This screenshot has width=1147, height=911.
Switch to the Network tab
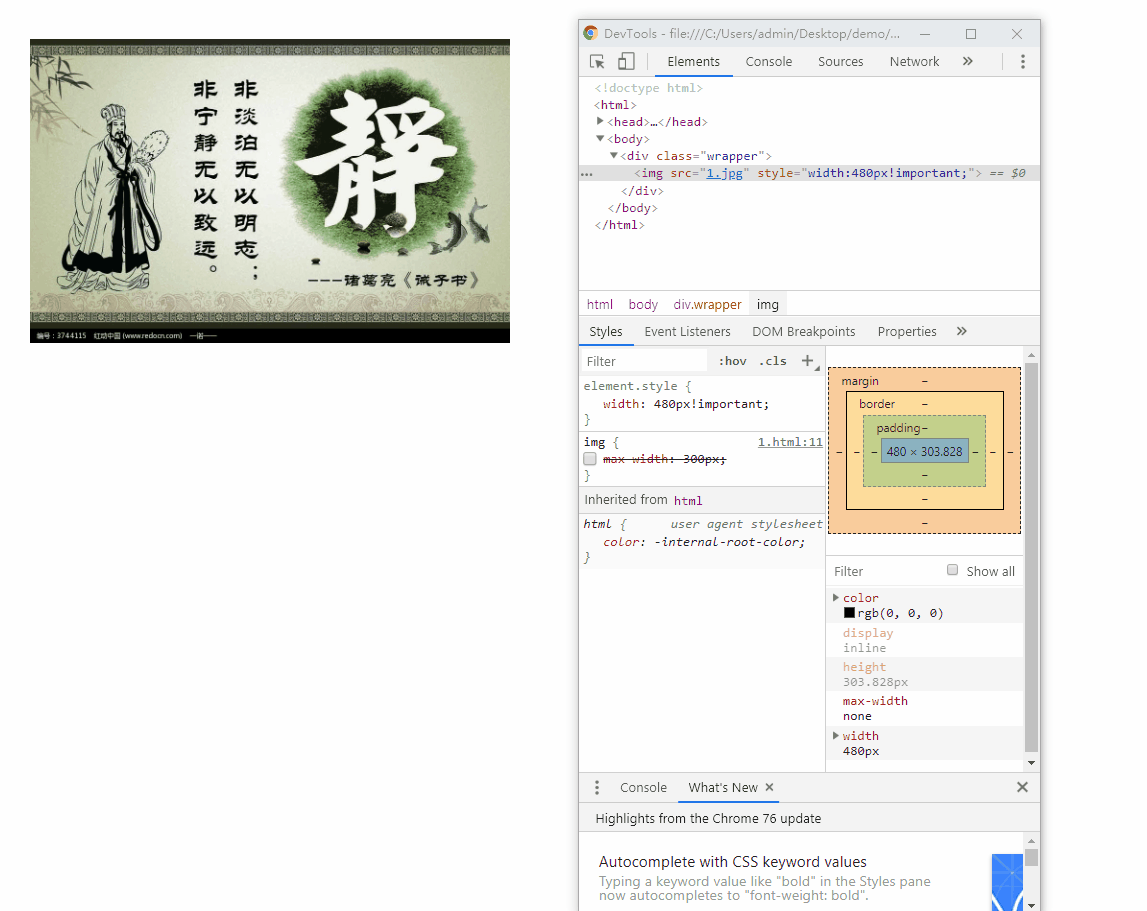point(914,62)
